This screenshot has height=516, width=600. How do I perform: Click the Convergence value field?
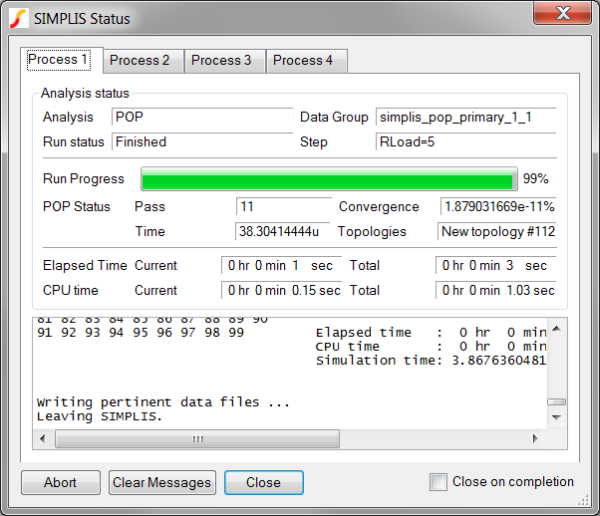click(498, 207)
